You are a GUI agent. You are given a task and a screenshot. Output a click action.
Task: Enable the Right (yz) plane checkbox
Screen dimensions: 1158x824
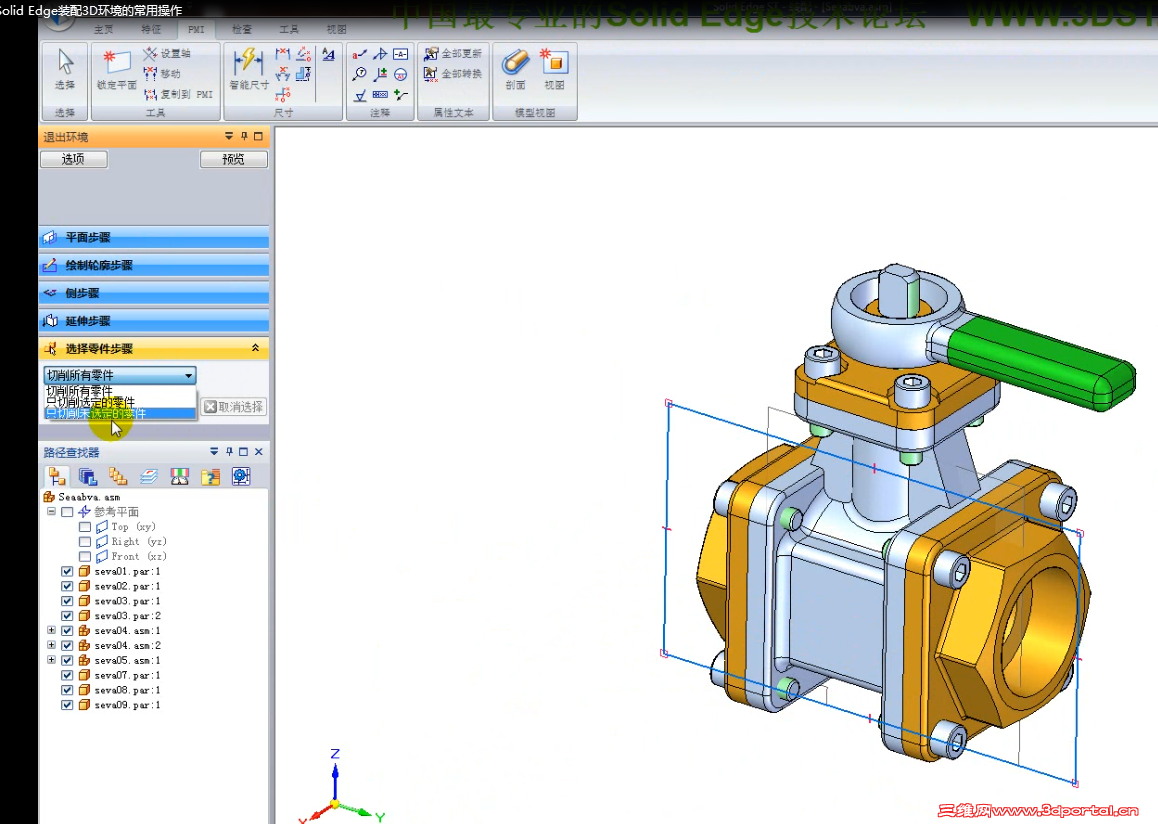(x=85, y=542)
